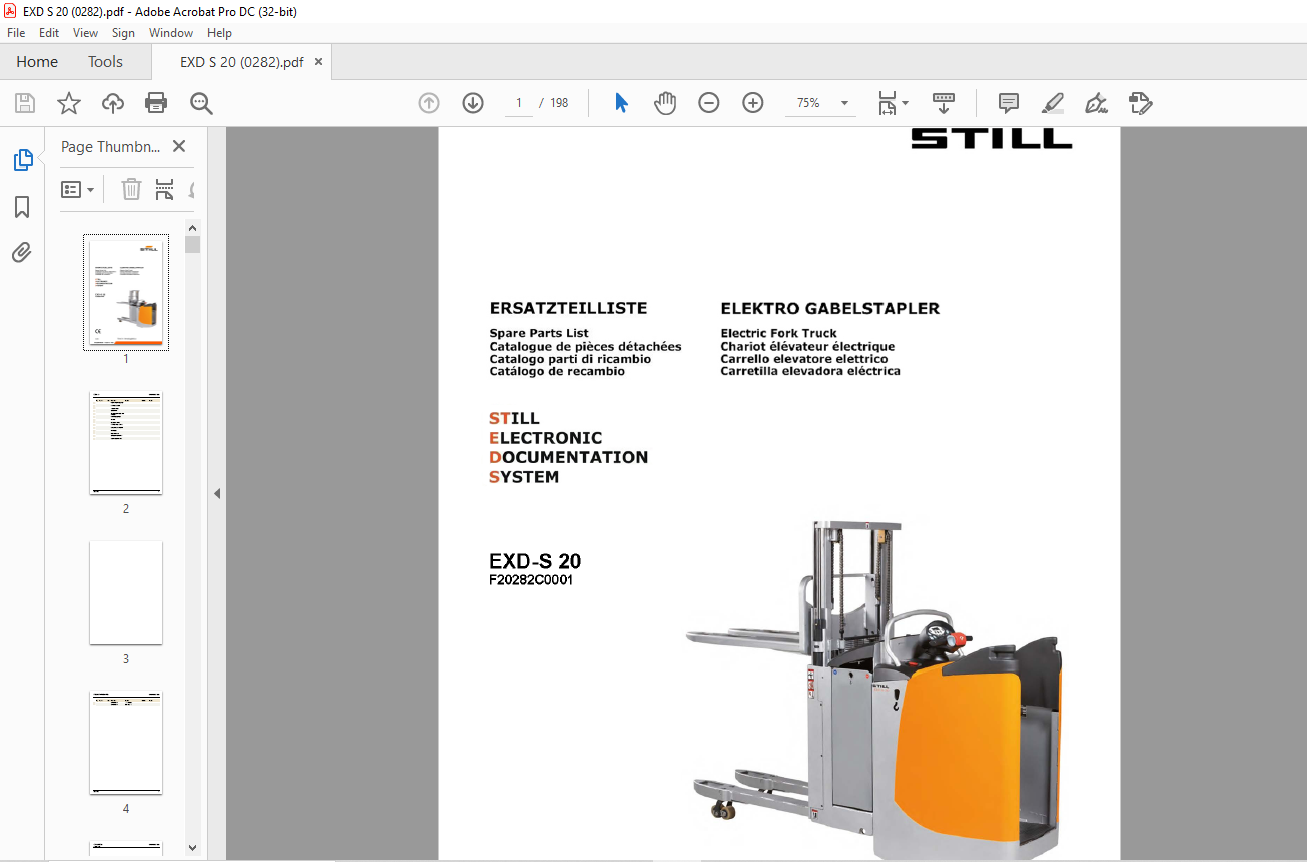This screenshot has width=1307, height=862.
Task: Select page 3 blank thumbnail
Action: [126, 593]
